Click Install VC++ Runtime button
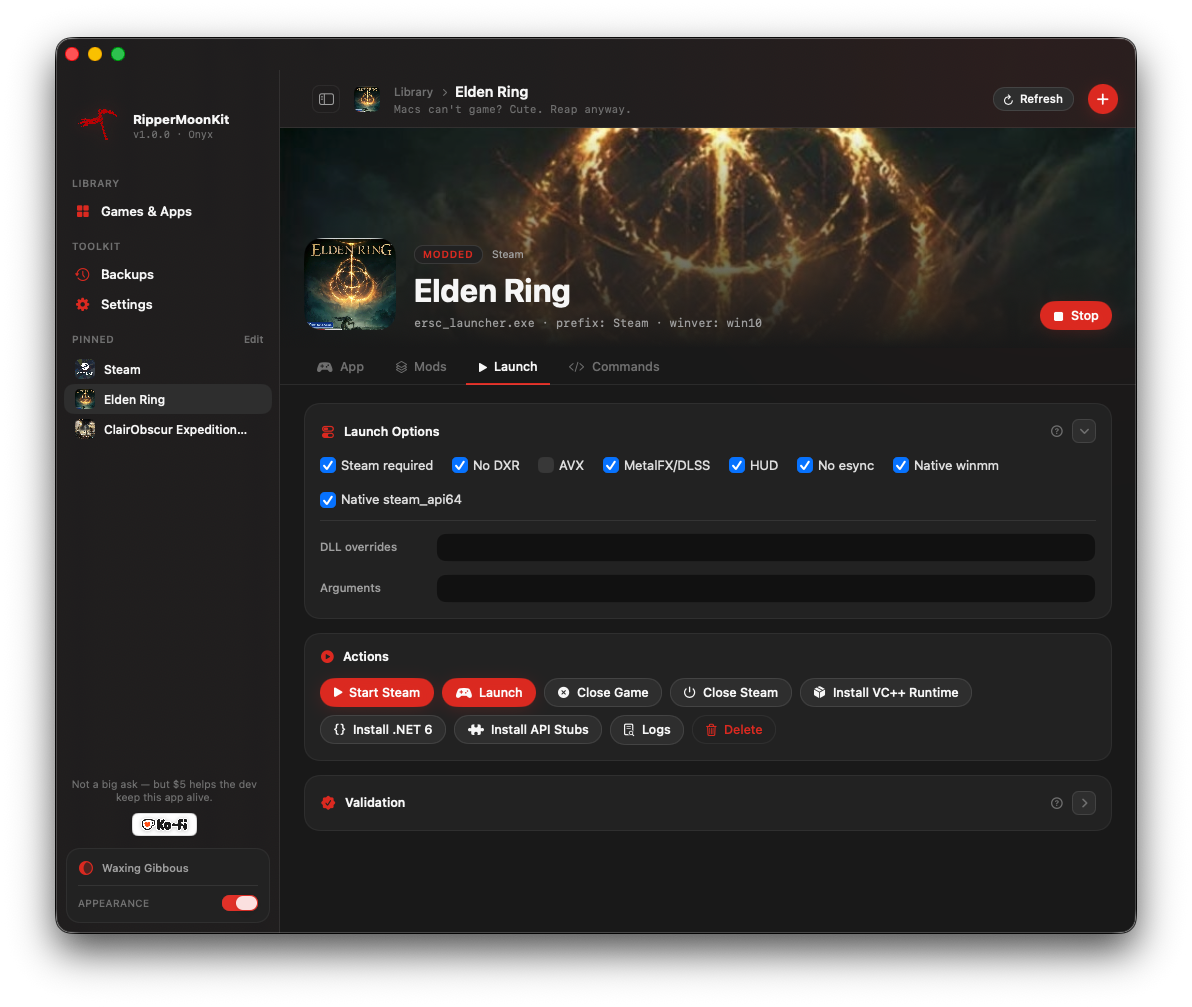This screenshot has height=1007, width=1192. coord(886,693)
